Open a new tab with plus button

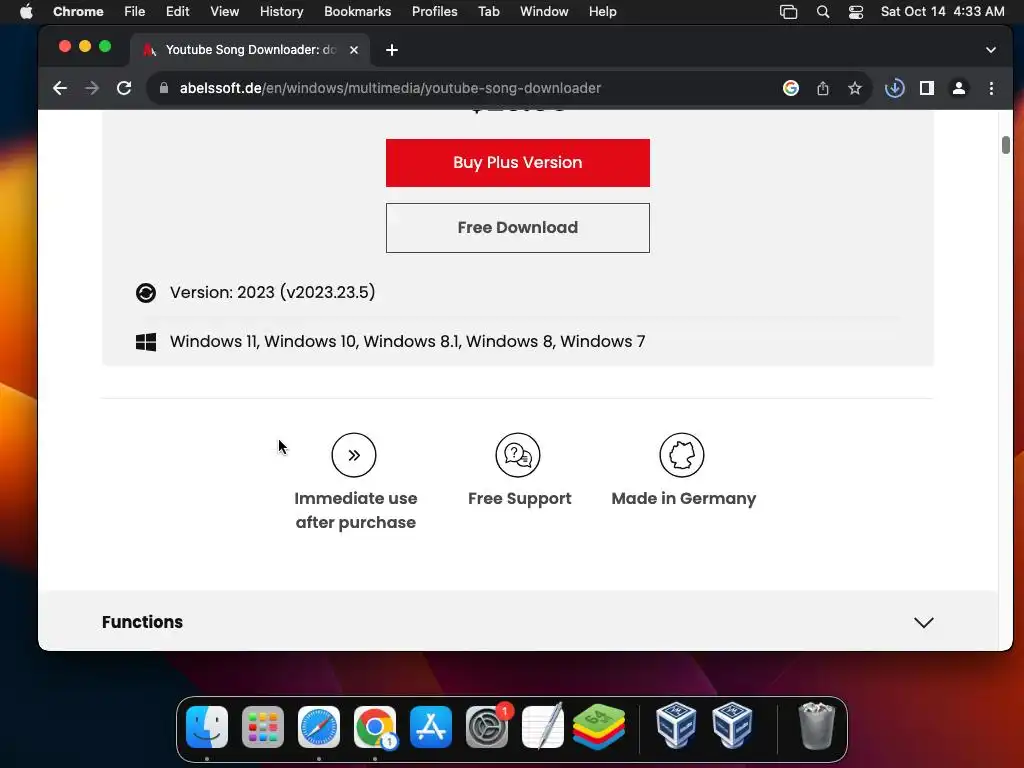coord(392,50)
